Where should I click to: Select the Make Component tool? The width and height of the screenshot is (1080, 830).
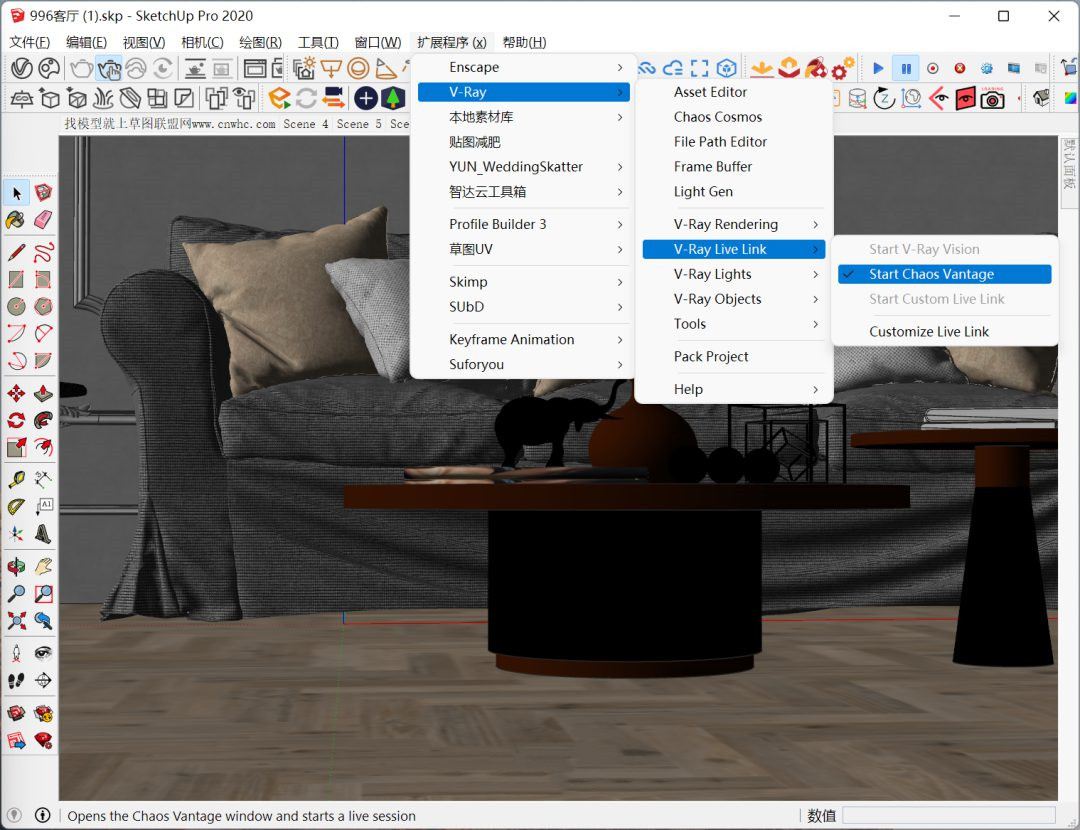point(43,192)
